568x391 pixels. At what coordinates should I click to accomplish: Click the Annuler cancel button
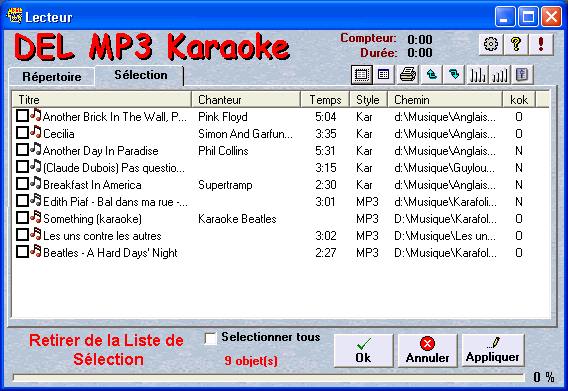[427, 350]
